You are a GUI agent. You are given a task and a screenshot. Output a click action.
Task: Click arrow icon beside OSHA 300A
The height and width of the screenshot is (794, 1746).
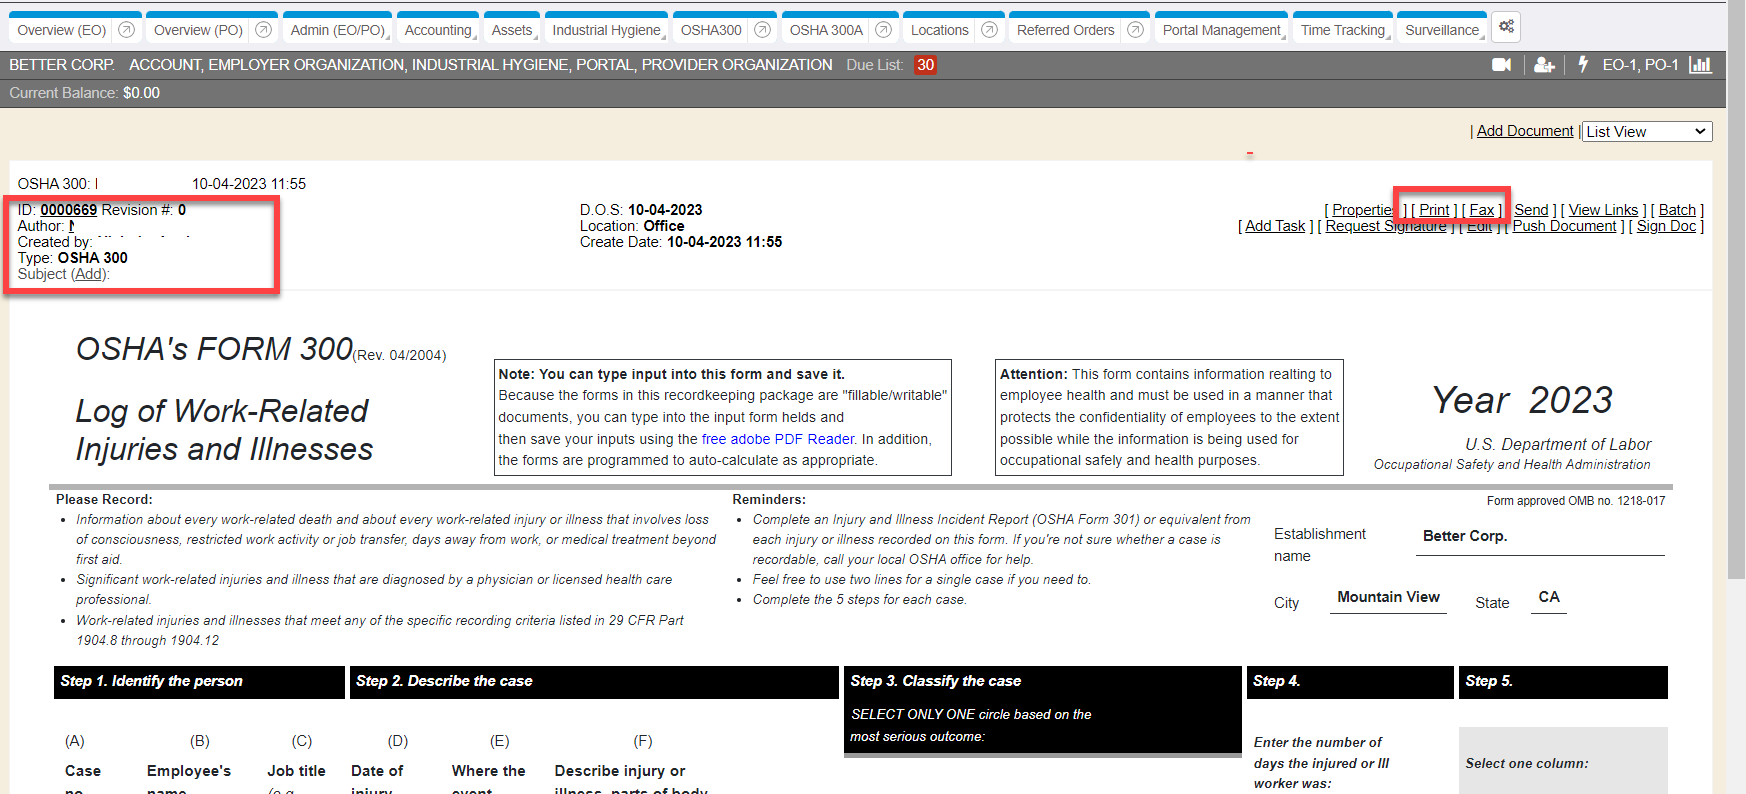883,30
